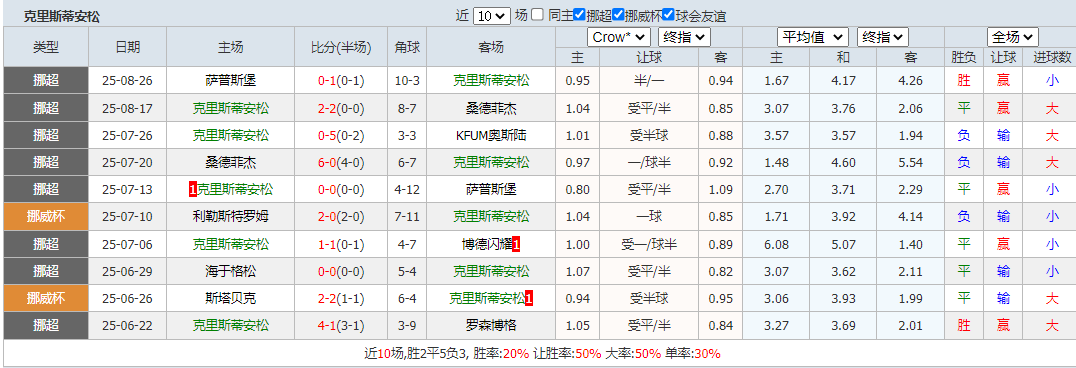Open score 4-1(3-1) match details
Image resolution: width=1076 pixels, height=368 pixels.
[x=341, y=325]
